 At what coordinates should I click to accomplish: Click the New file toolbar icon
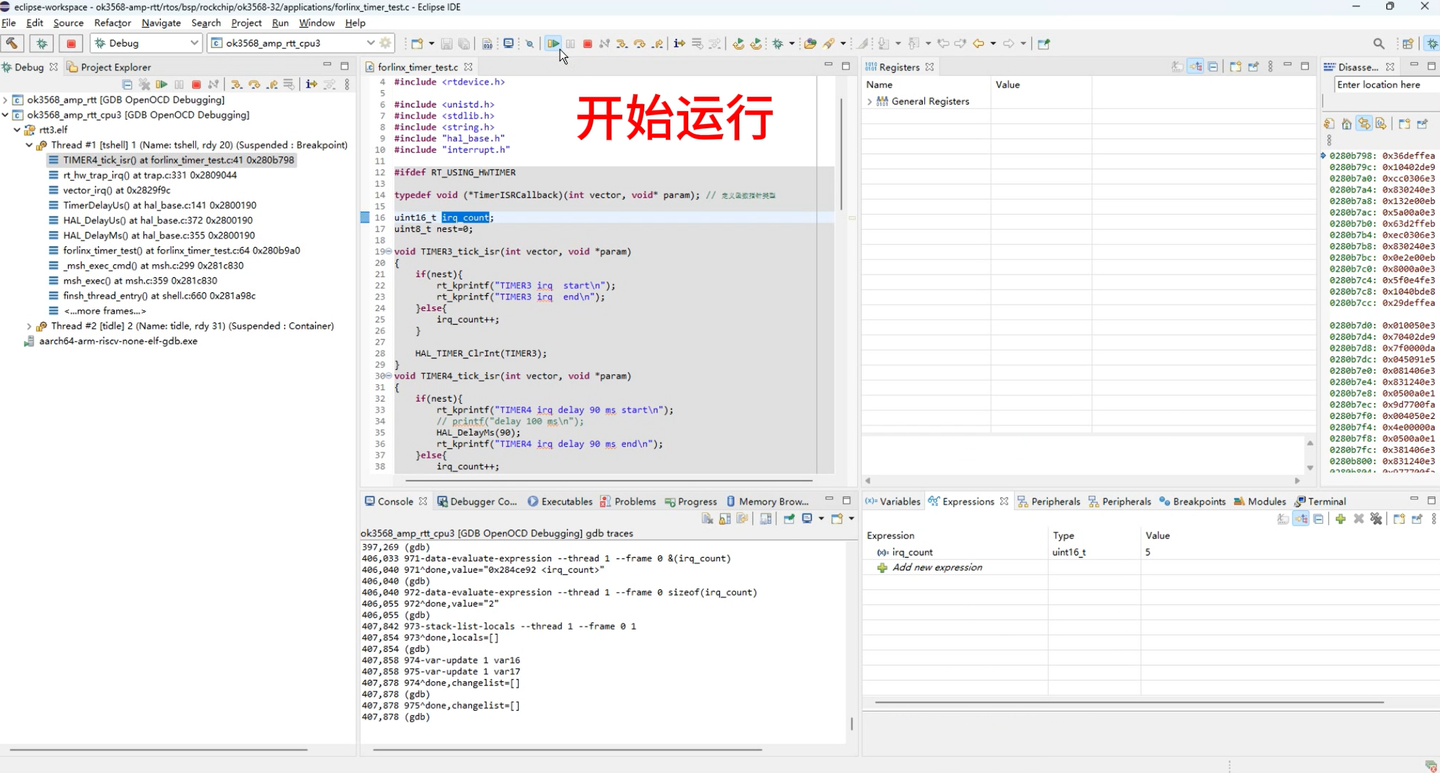tap(417, 44)
